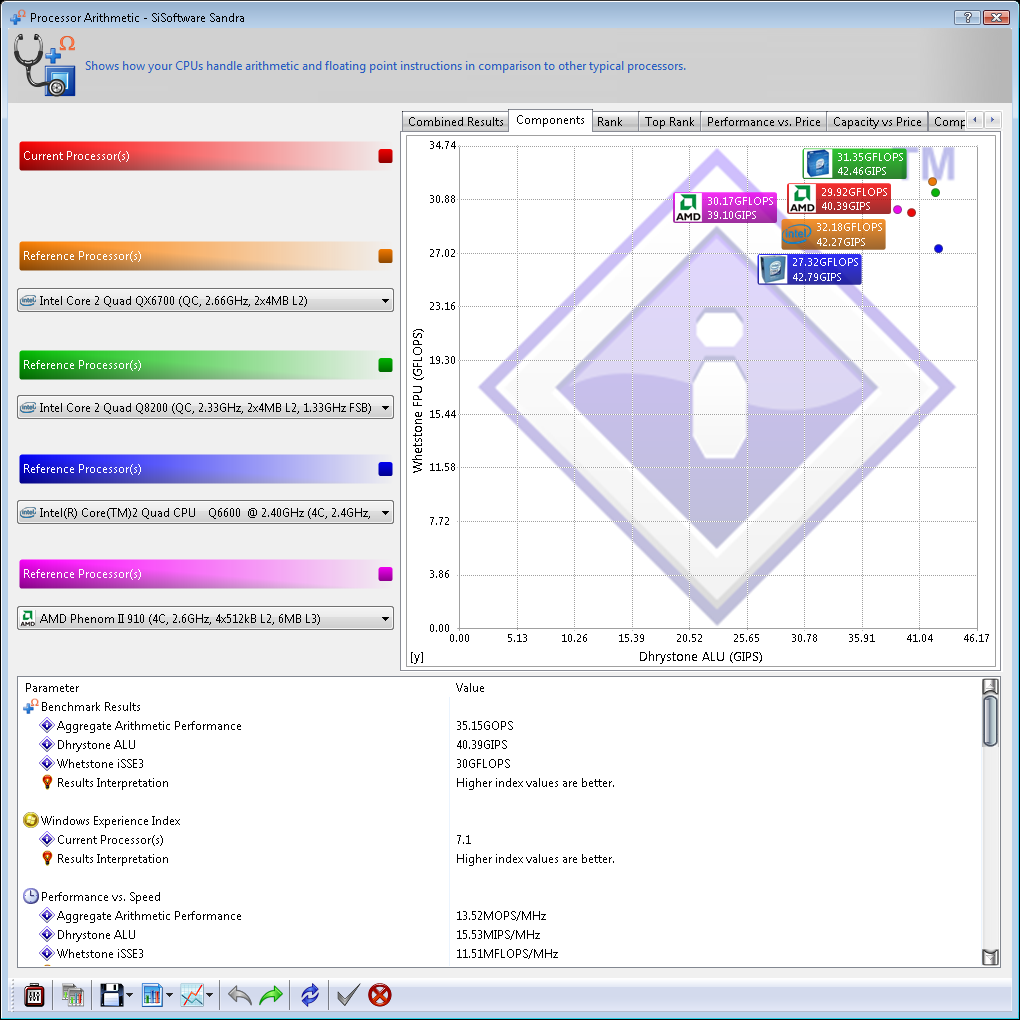Click the grey checkmark OK icon
Screen dimensions: 1020x1020
[348, 995]
